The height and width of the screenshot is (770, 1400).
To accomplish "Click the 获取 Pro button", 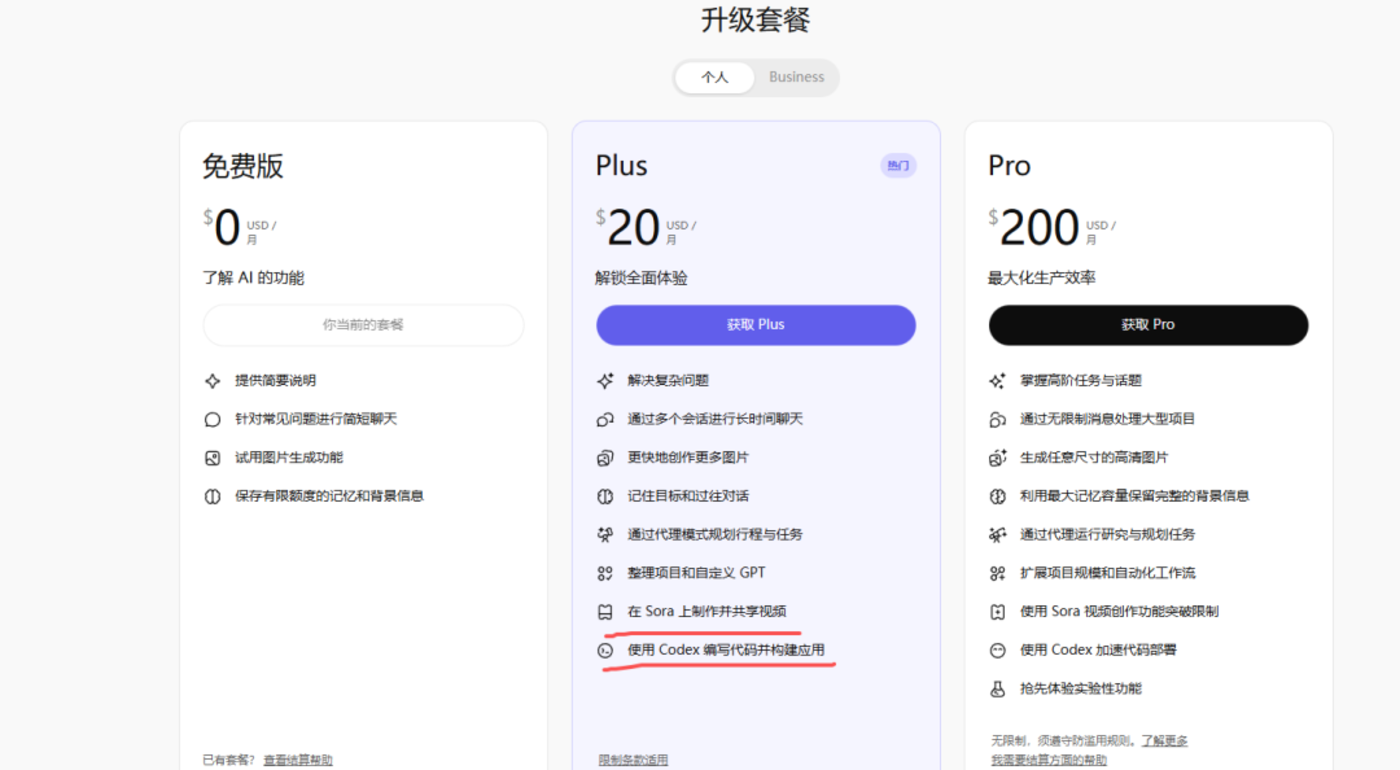I will [x=1148, y=325].
